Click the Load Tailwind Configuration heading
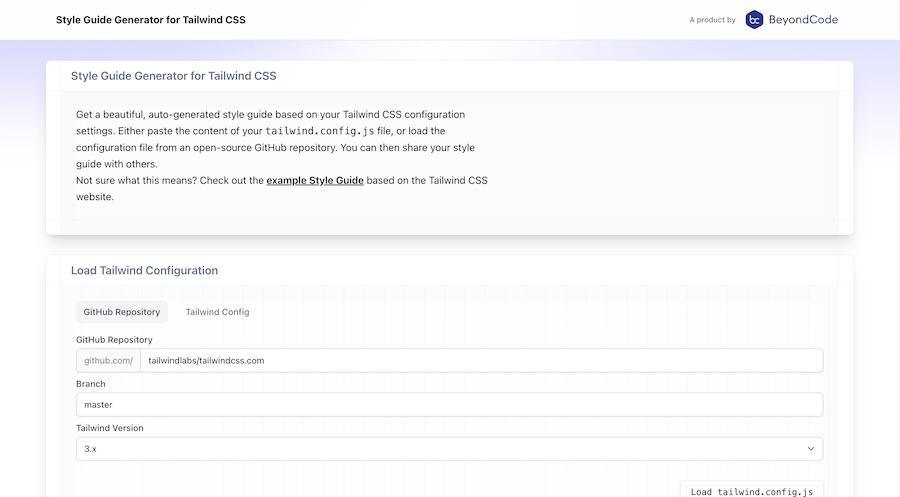The width and height of the screenshot is (900, 497). pos(144,270)
